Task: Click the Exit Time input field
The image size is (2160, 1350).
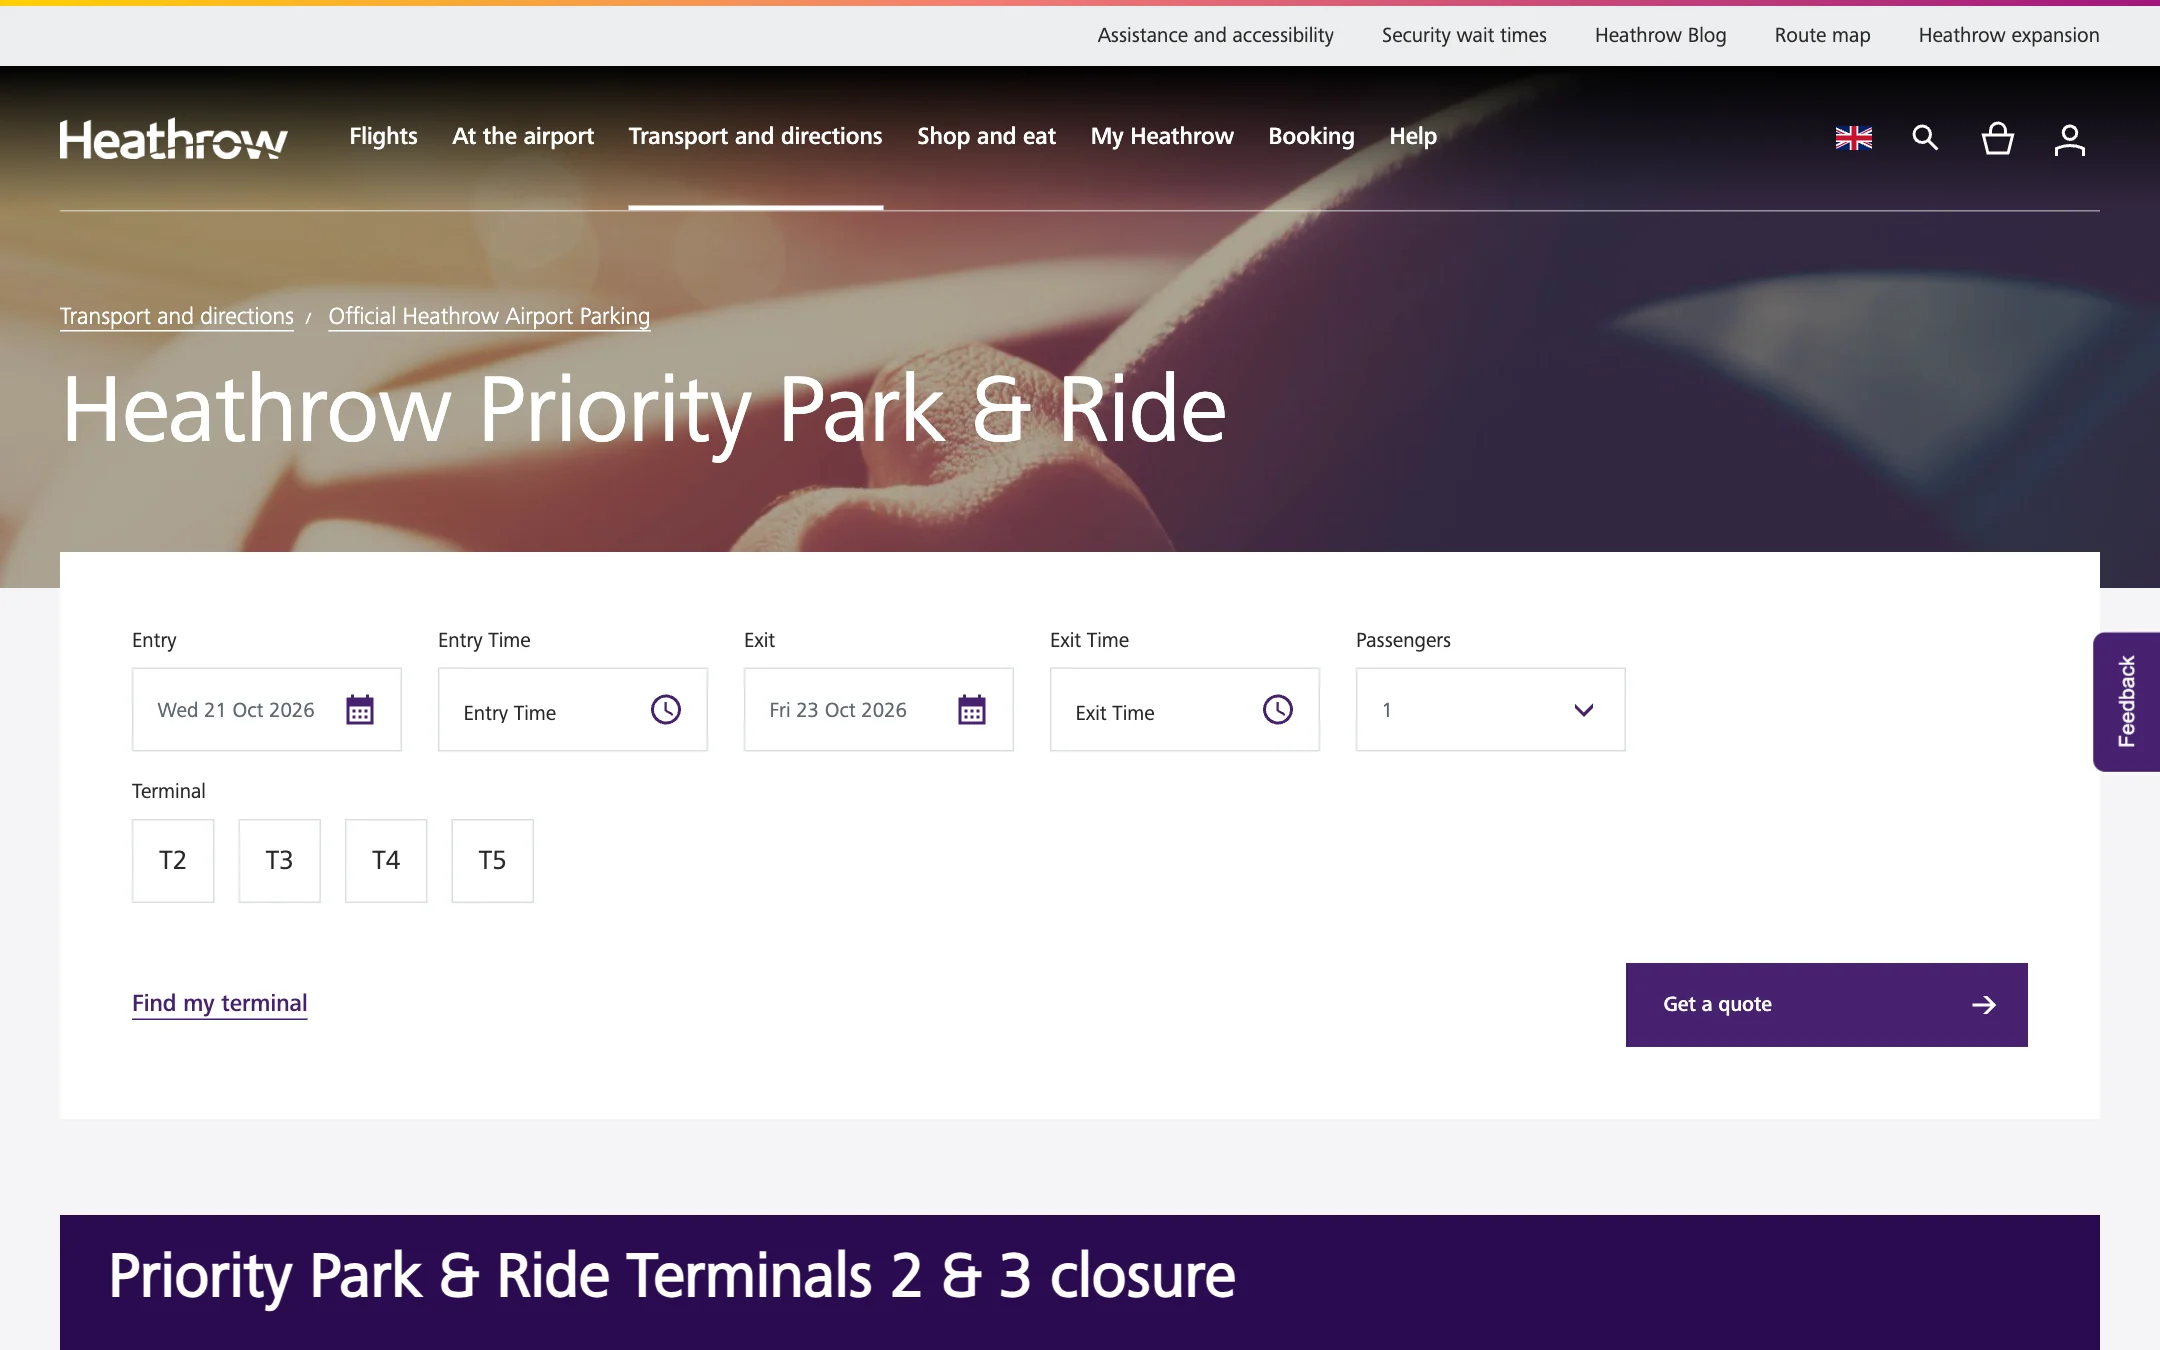Action: [x=1184, y=710]
